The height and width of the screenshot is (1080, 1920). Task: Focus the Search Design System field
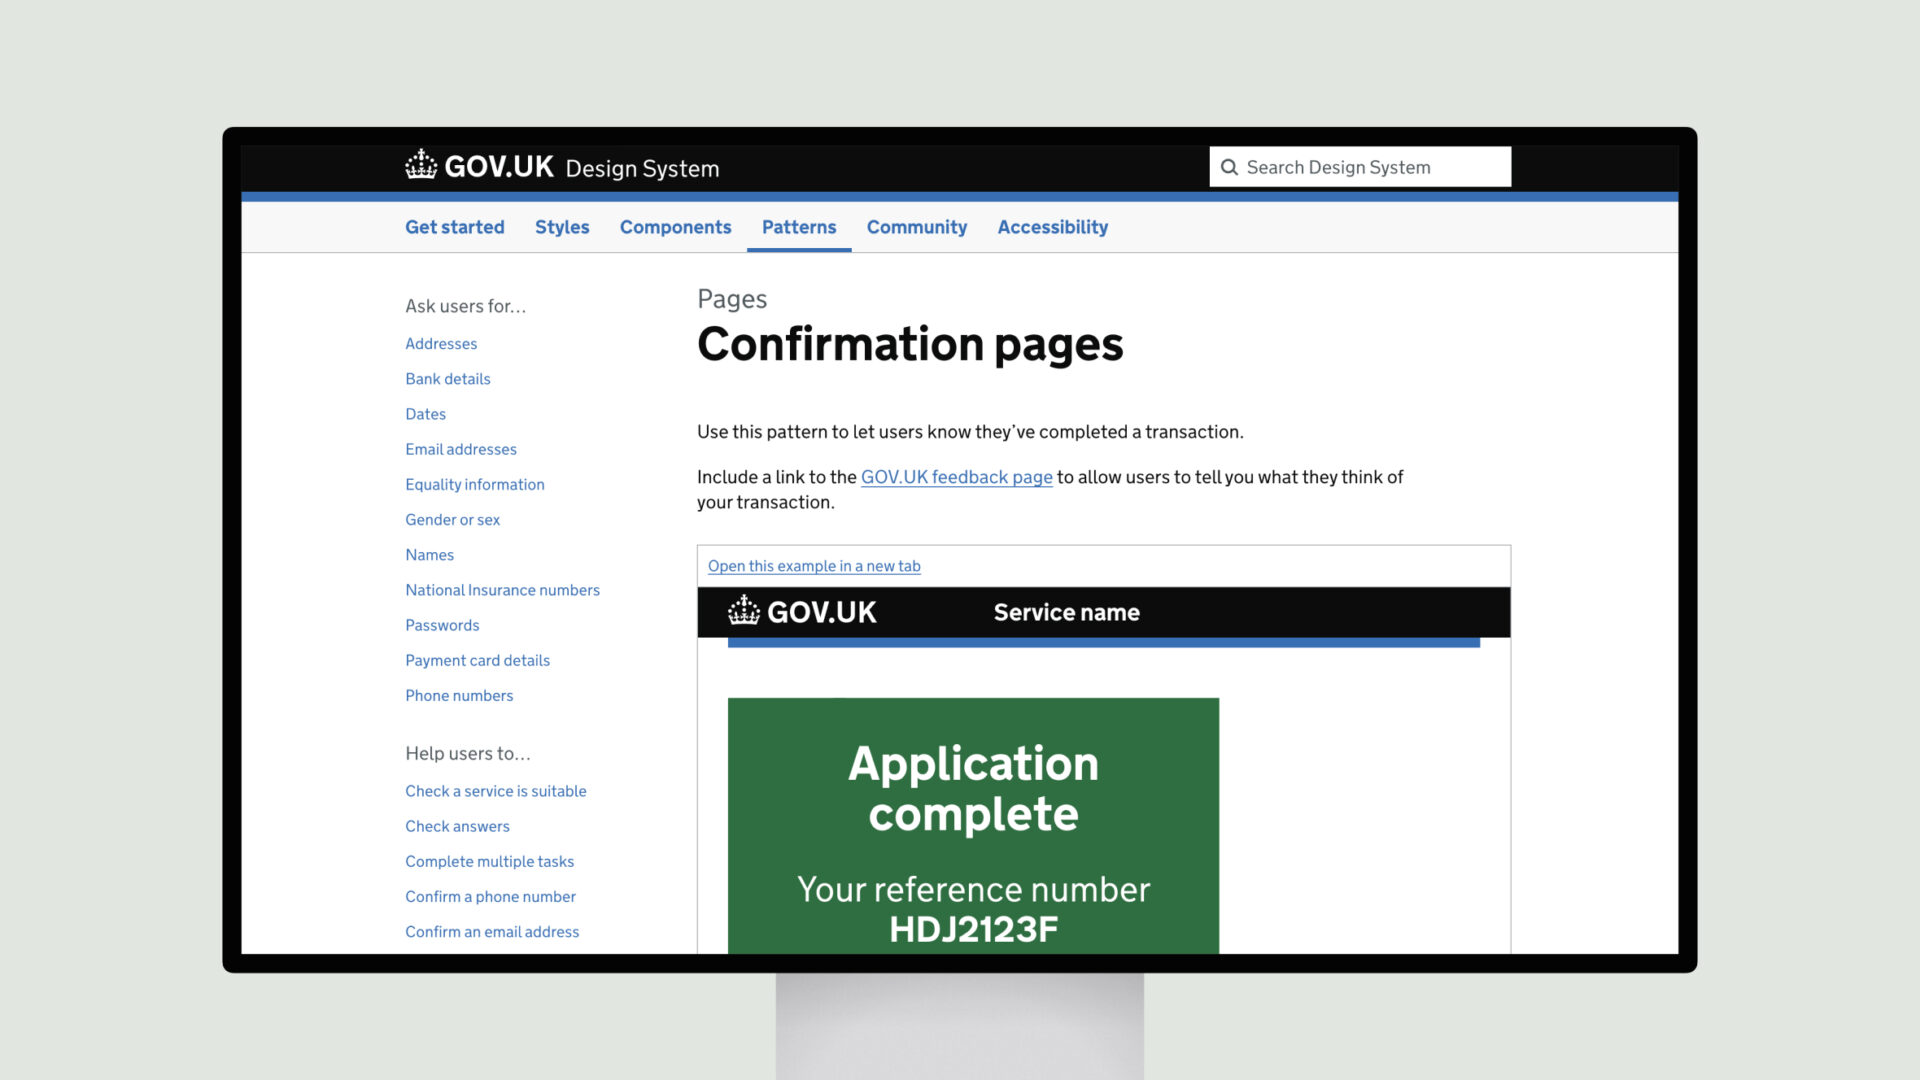tap(1360, 167)
